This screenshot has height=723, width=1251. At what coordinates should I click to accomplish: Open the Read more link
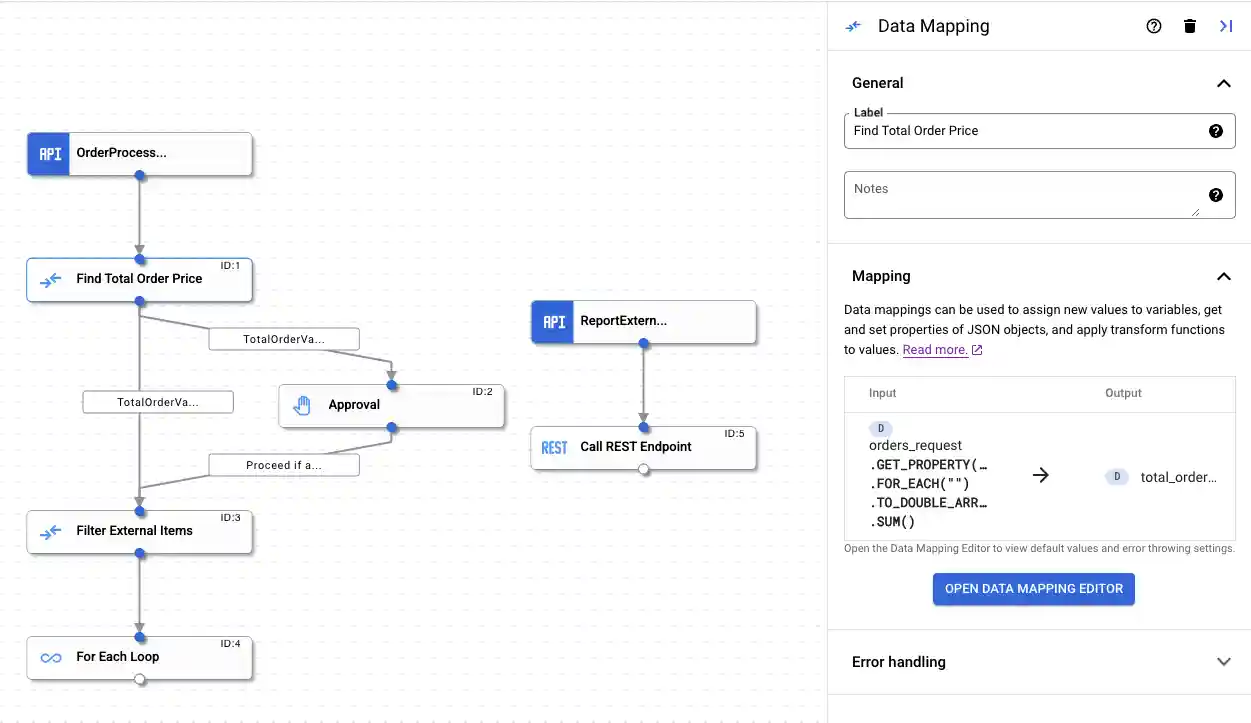tap(936, 349)
